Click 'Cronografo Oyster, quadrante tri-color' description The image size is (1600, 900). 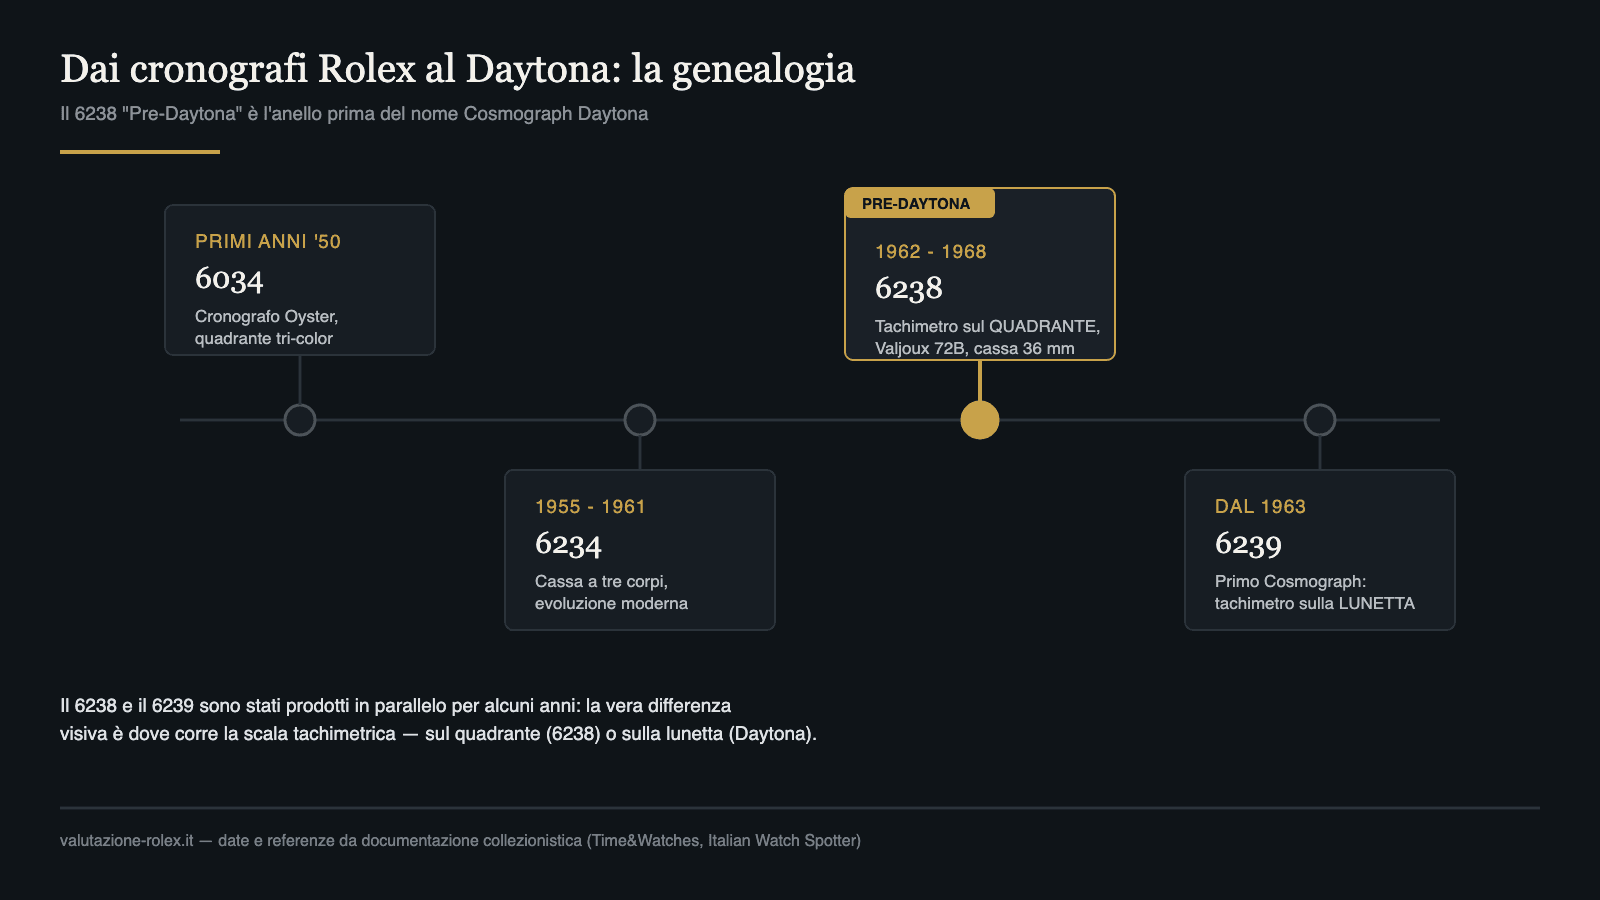[x=267, y=327]
